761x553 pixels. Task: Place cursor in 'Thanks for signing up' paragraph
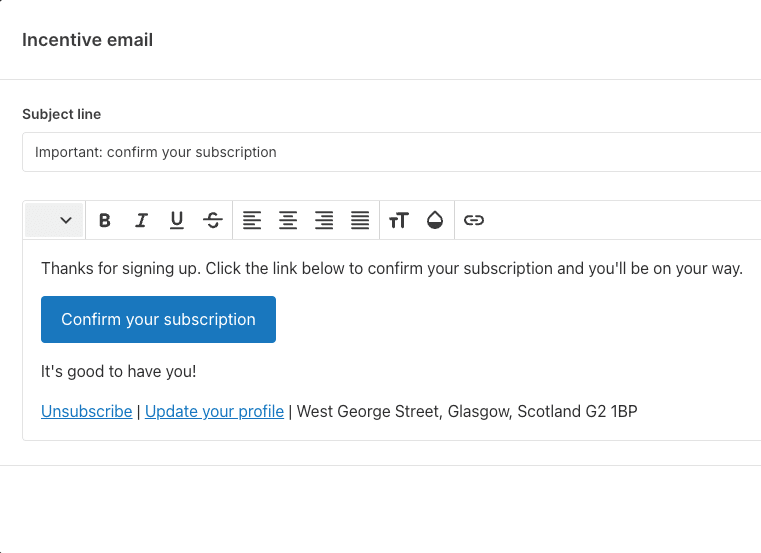(x=392, y=268)
